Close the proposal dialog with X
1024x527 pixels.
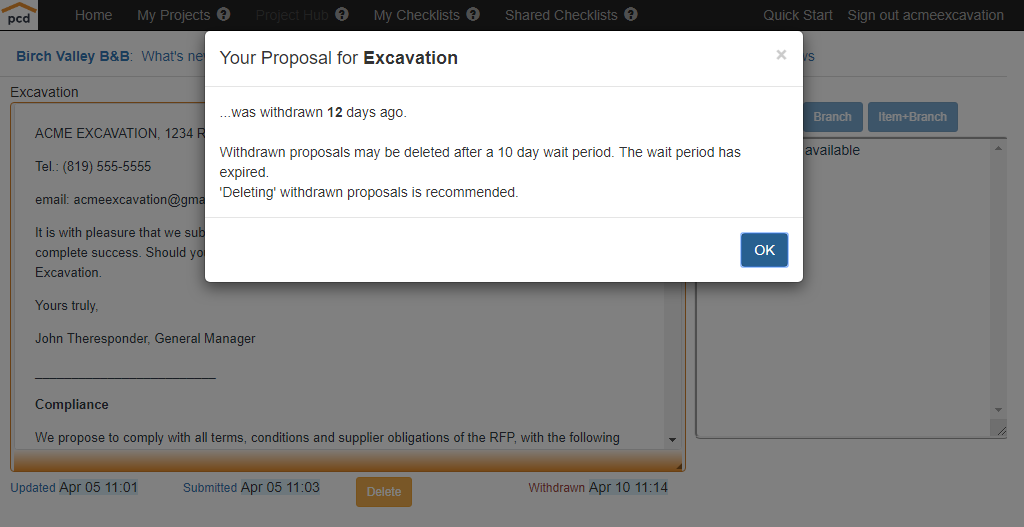pos(781,55)
